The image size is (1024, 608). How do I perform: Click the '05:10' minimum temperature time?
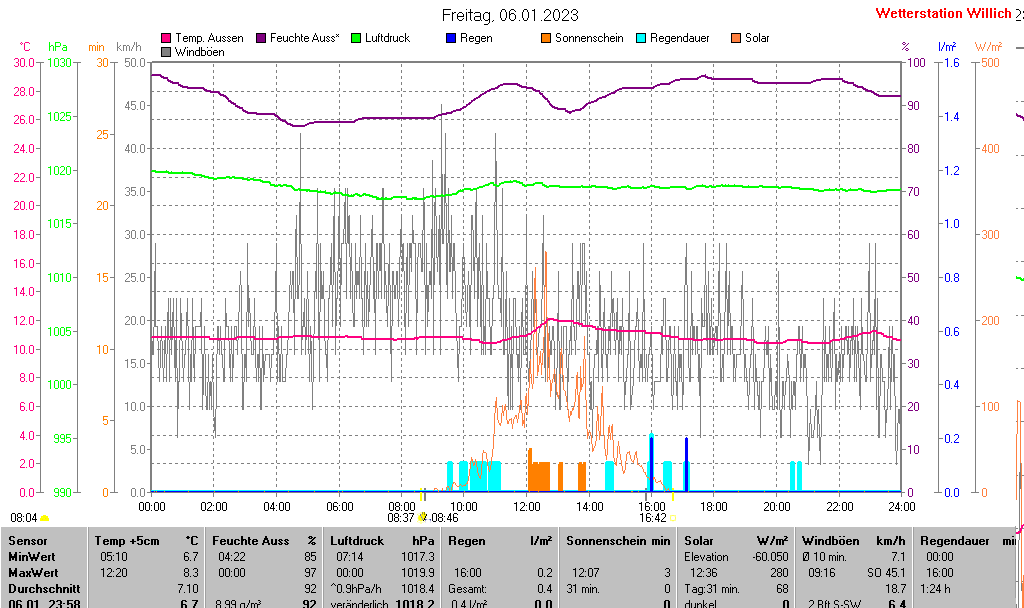coord(114,557)
